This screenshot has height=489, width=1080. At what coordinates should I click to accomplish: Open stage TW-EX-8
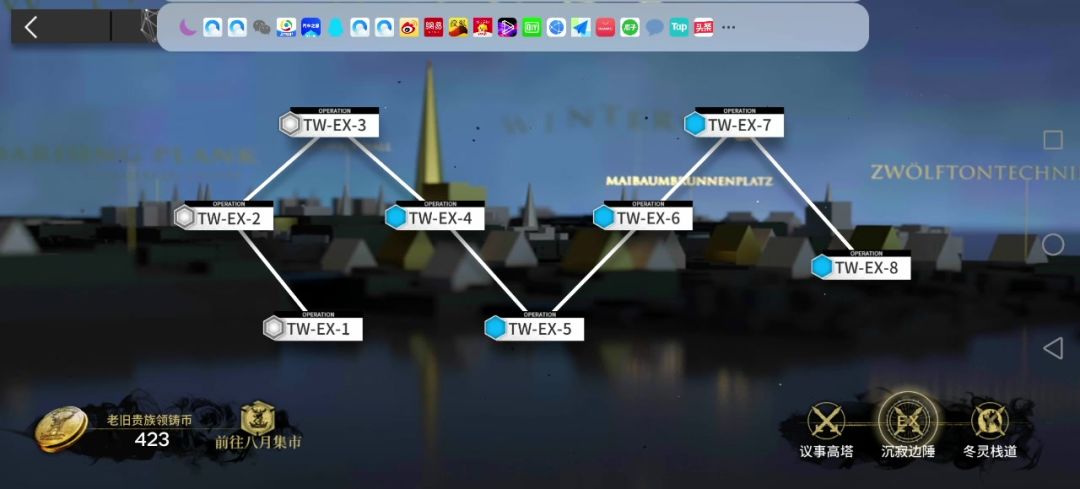tap(861, 265)
